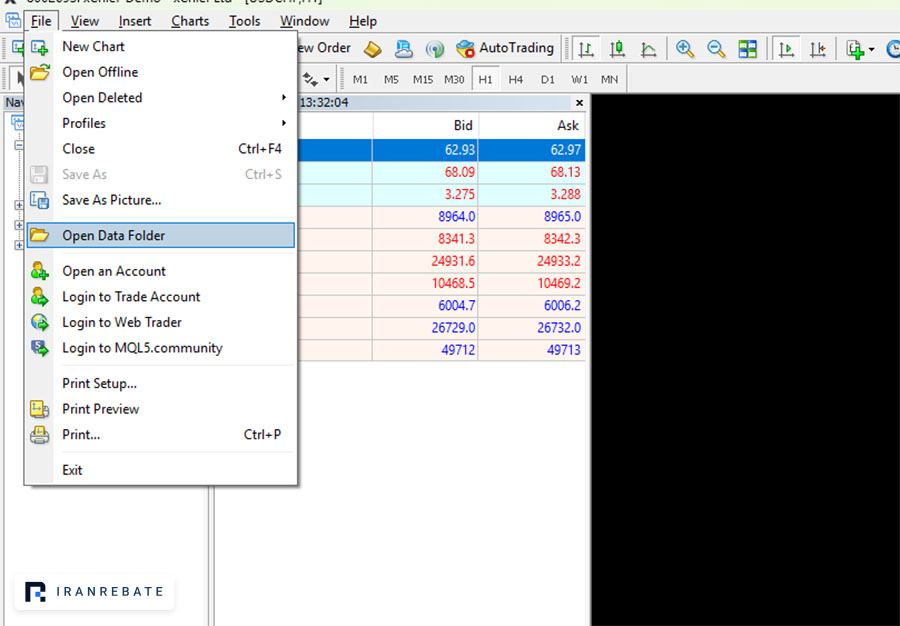
Task: Select Open Offline menu entry
Action: click(x=161, y=72)
